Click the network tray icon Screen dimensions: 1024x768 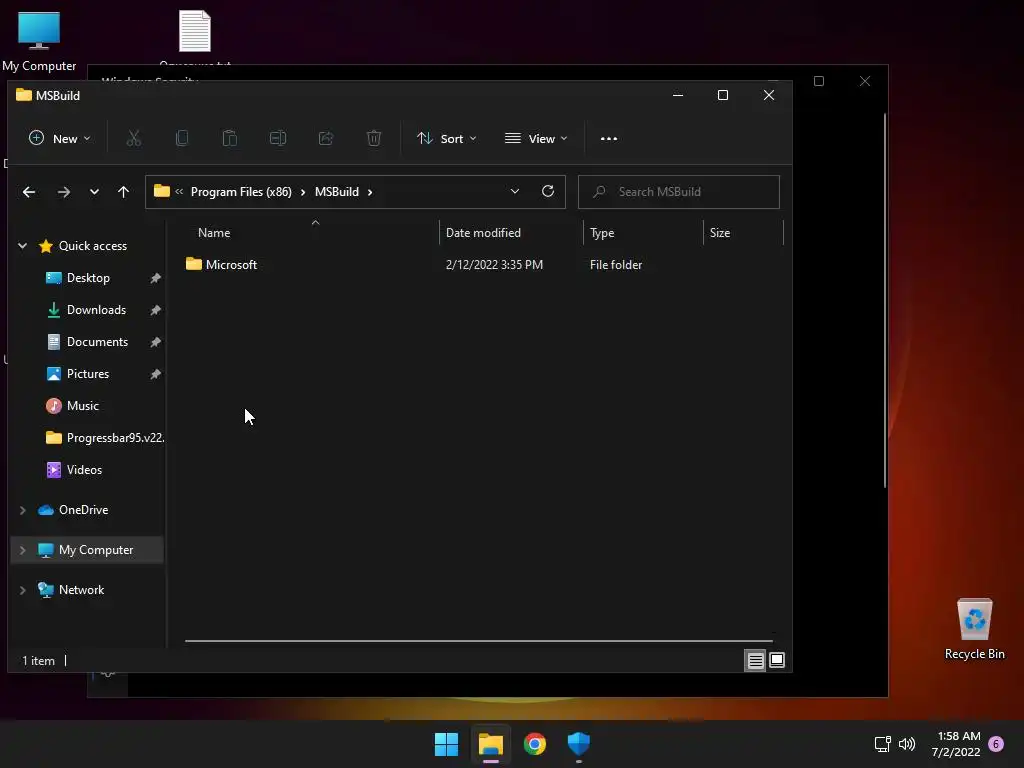(882, 744)
